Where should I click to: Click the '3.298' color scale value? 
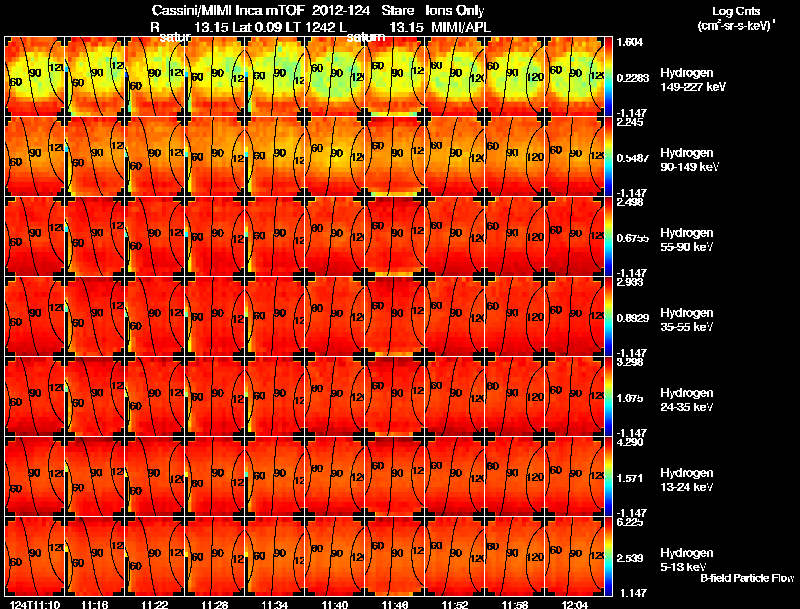(x=630, y=362)
